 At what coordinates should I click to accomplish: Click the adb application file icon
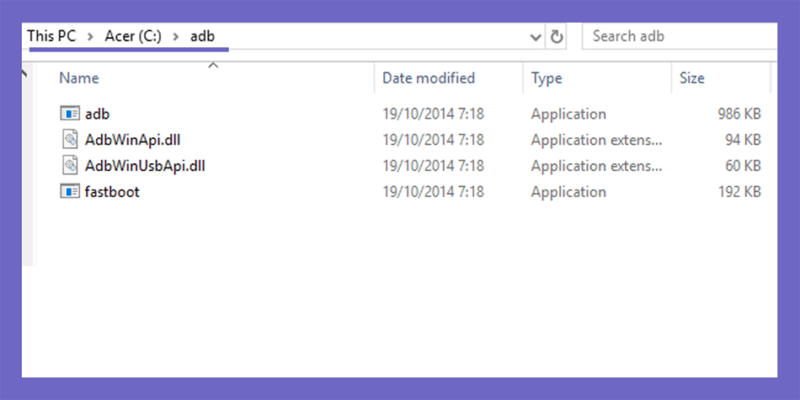click(70, 113)
